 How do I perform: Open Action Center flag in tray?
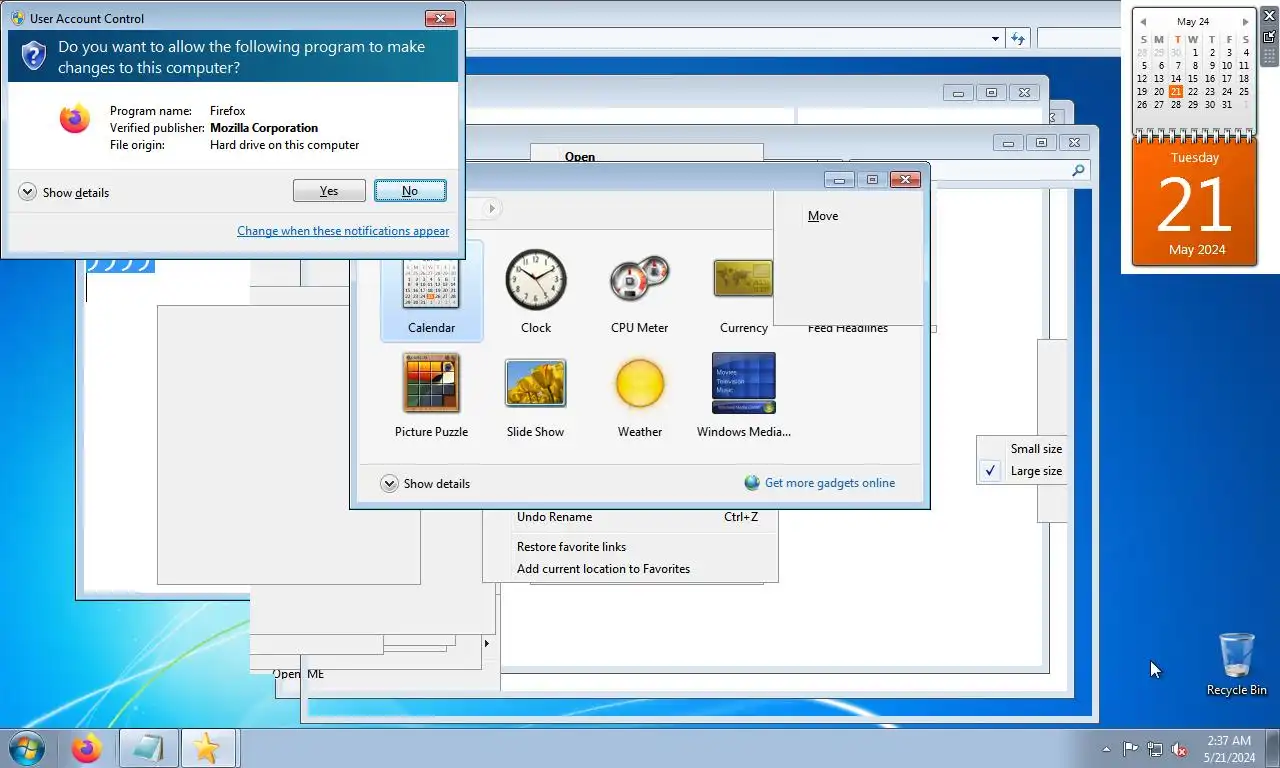(x=1130, y=749)
